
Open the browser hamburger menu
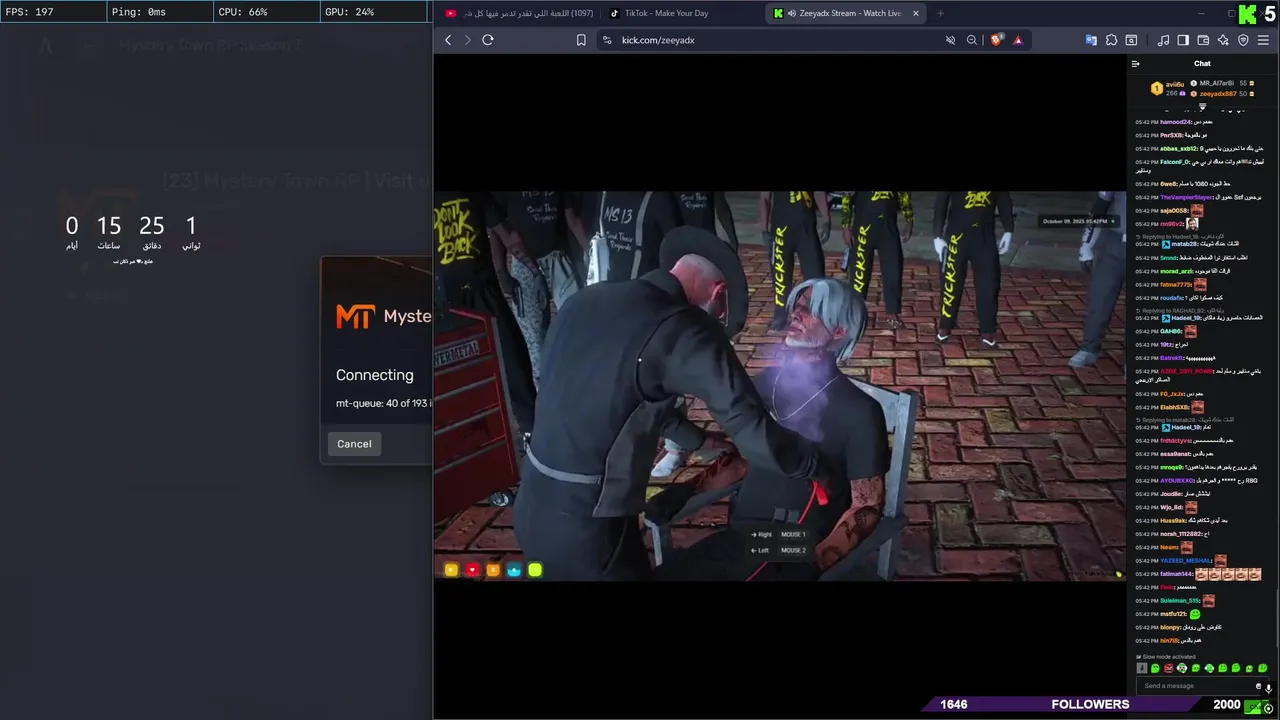pos(1264,40)
